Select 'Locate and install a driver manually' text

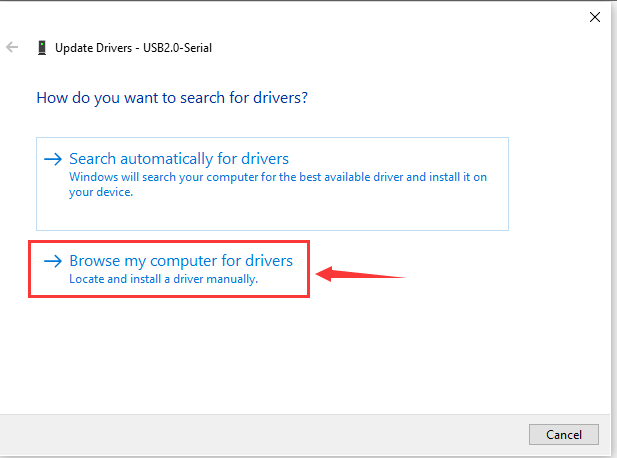163,279
